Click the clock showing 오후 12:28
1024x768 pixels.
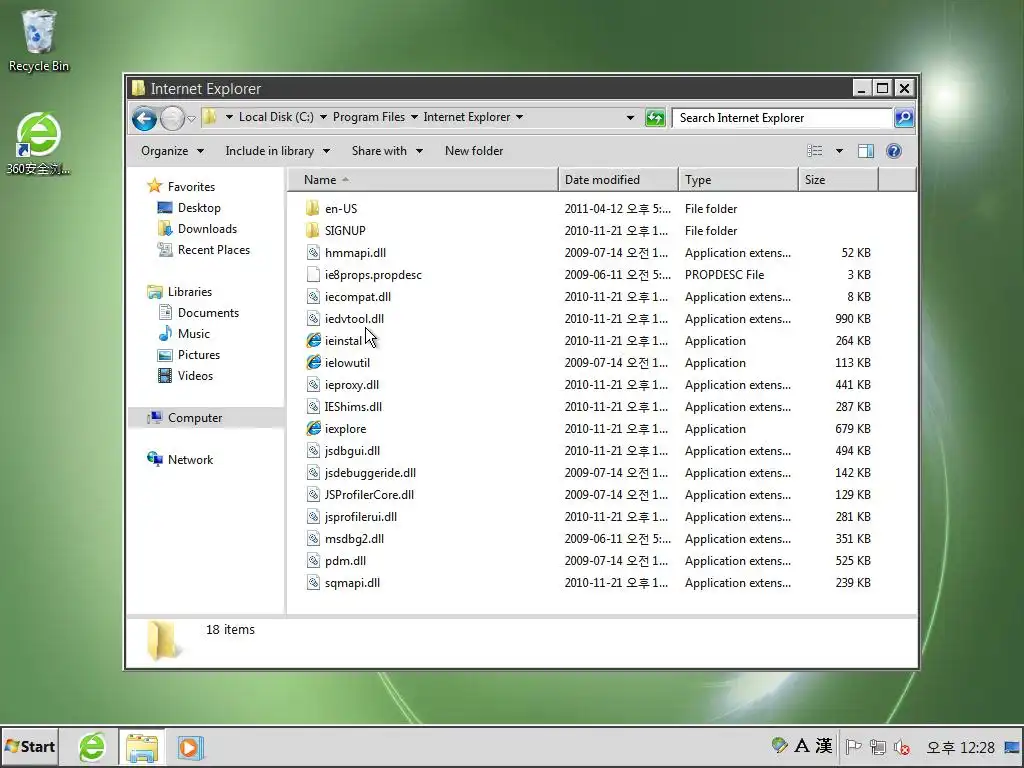(961, 747)
